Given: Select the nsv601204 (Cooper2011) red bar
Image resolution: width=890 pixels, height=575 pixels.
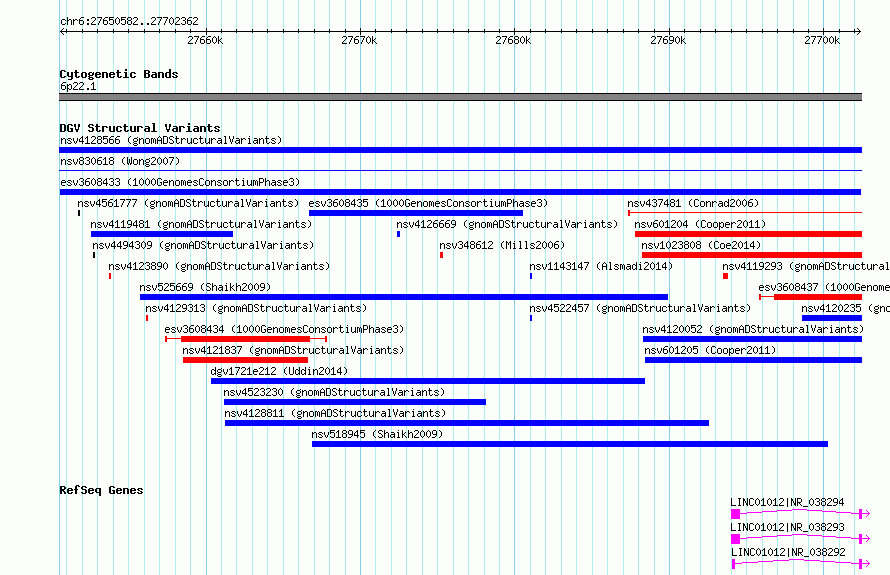Looking at the screenshot, I should click(748, 234).
